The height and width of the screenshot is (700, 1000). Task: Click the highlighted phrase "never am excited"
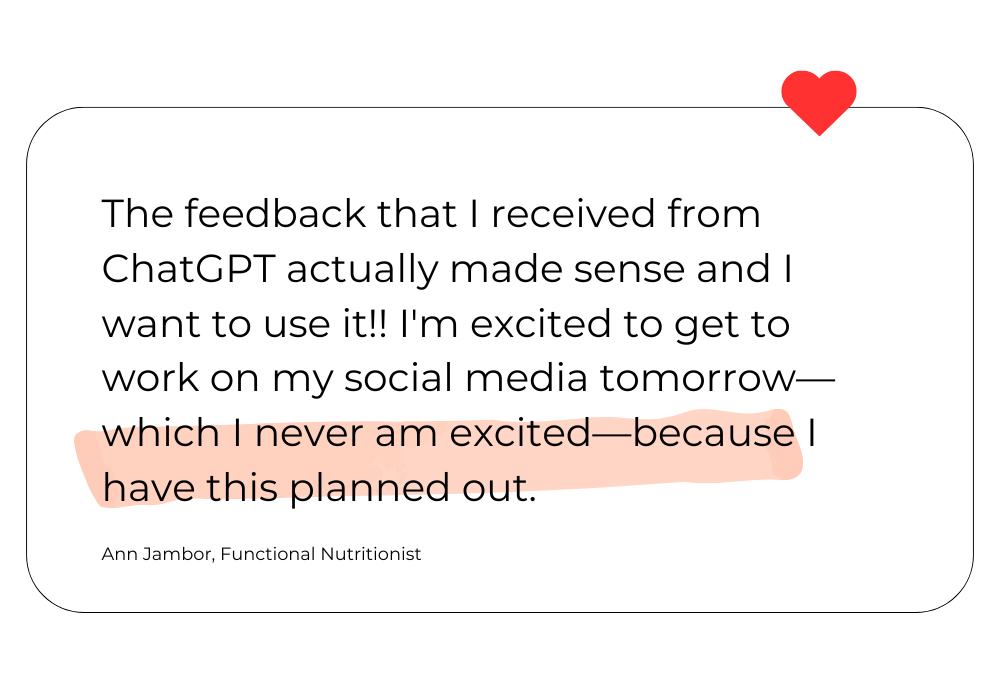click(423, 434)
